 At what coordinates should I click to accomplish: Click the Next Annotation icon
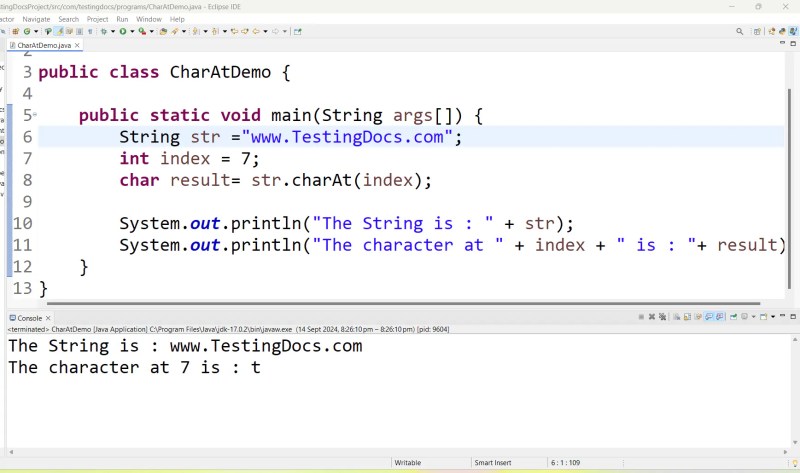point(195,32)
